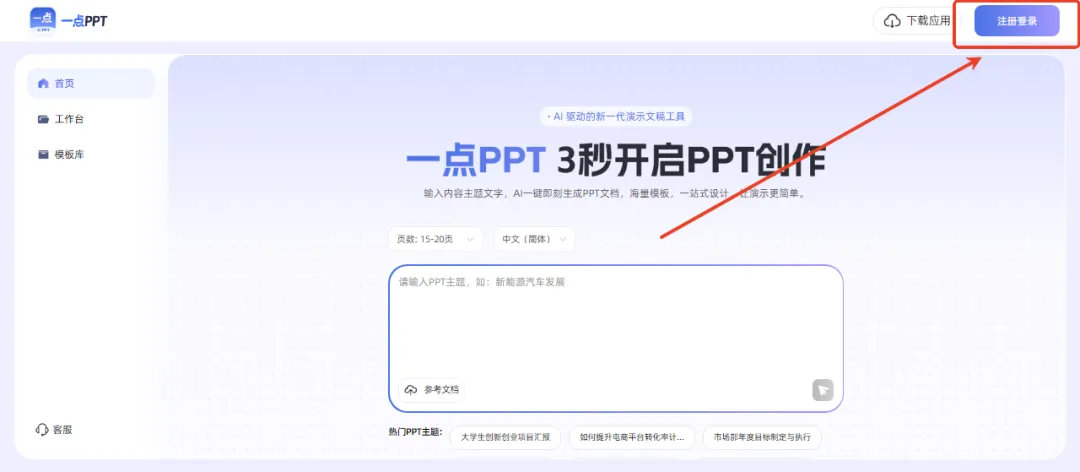Select topic 大学生创新创业项目汇报
The height and width of the screenshot is (472, 1080).
(505, 437)
